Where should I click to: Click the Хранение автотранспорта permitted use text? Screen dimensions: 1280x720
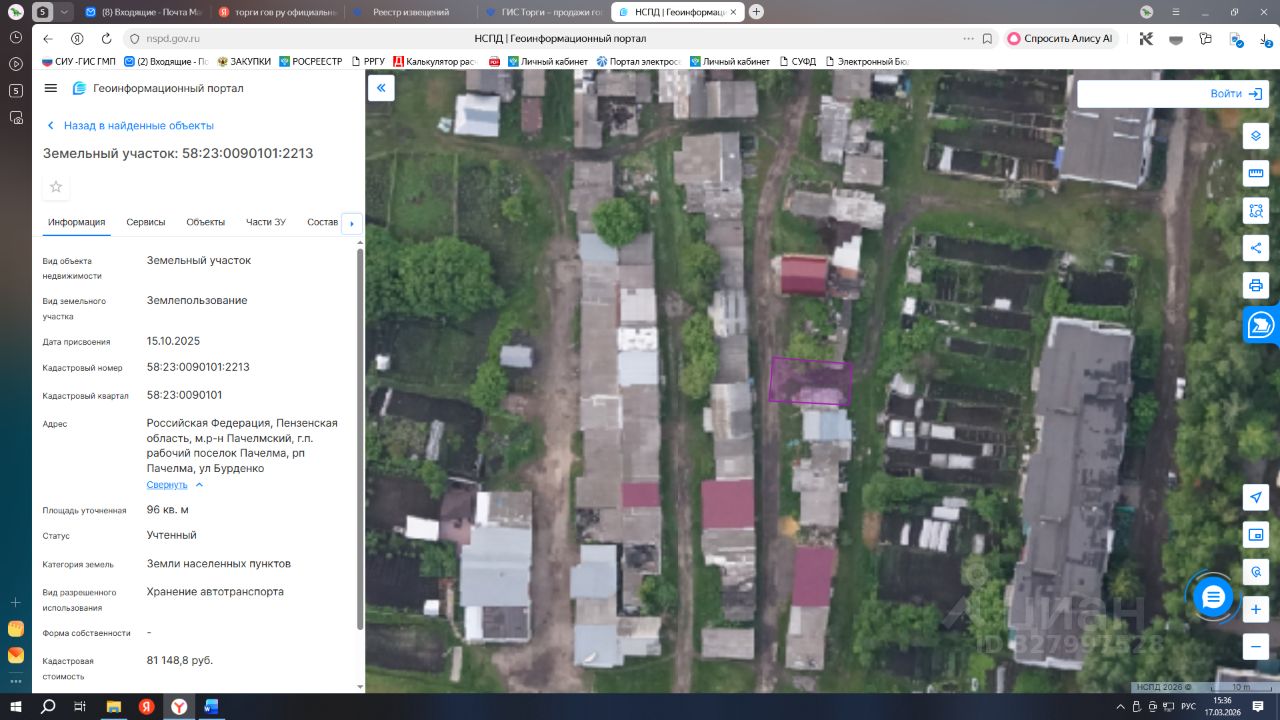click(215, 592)
